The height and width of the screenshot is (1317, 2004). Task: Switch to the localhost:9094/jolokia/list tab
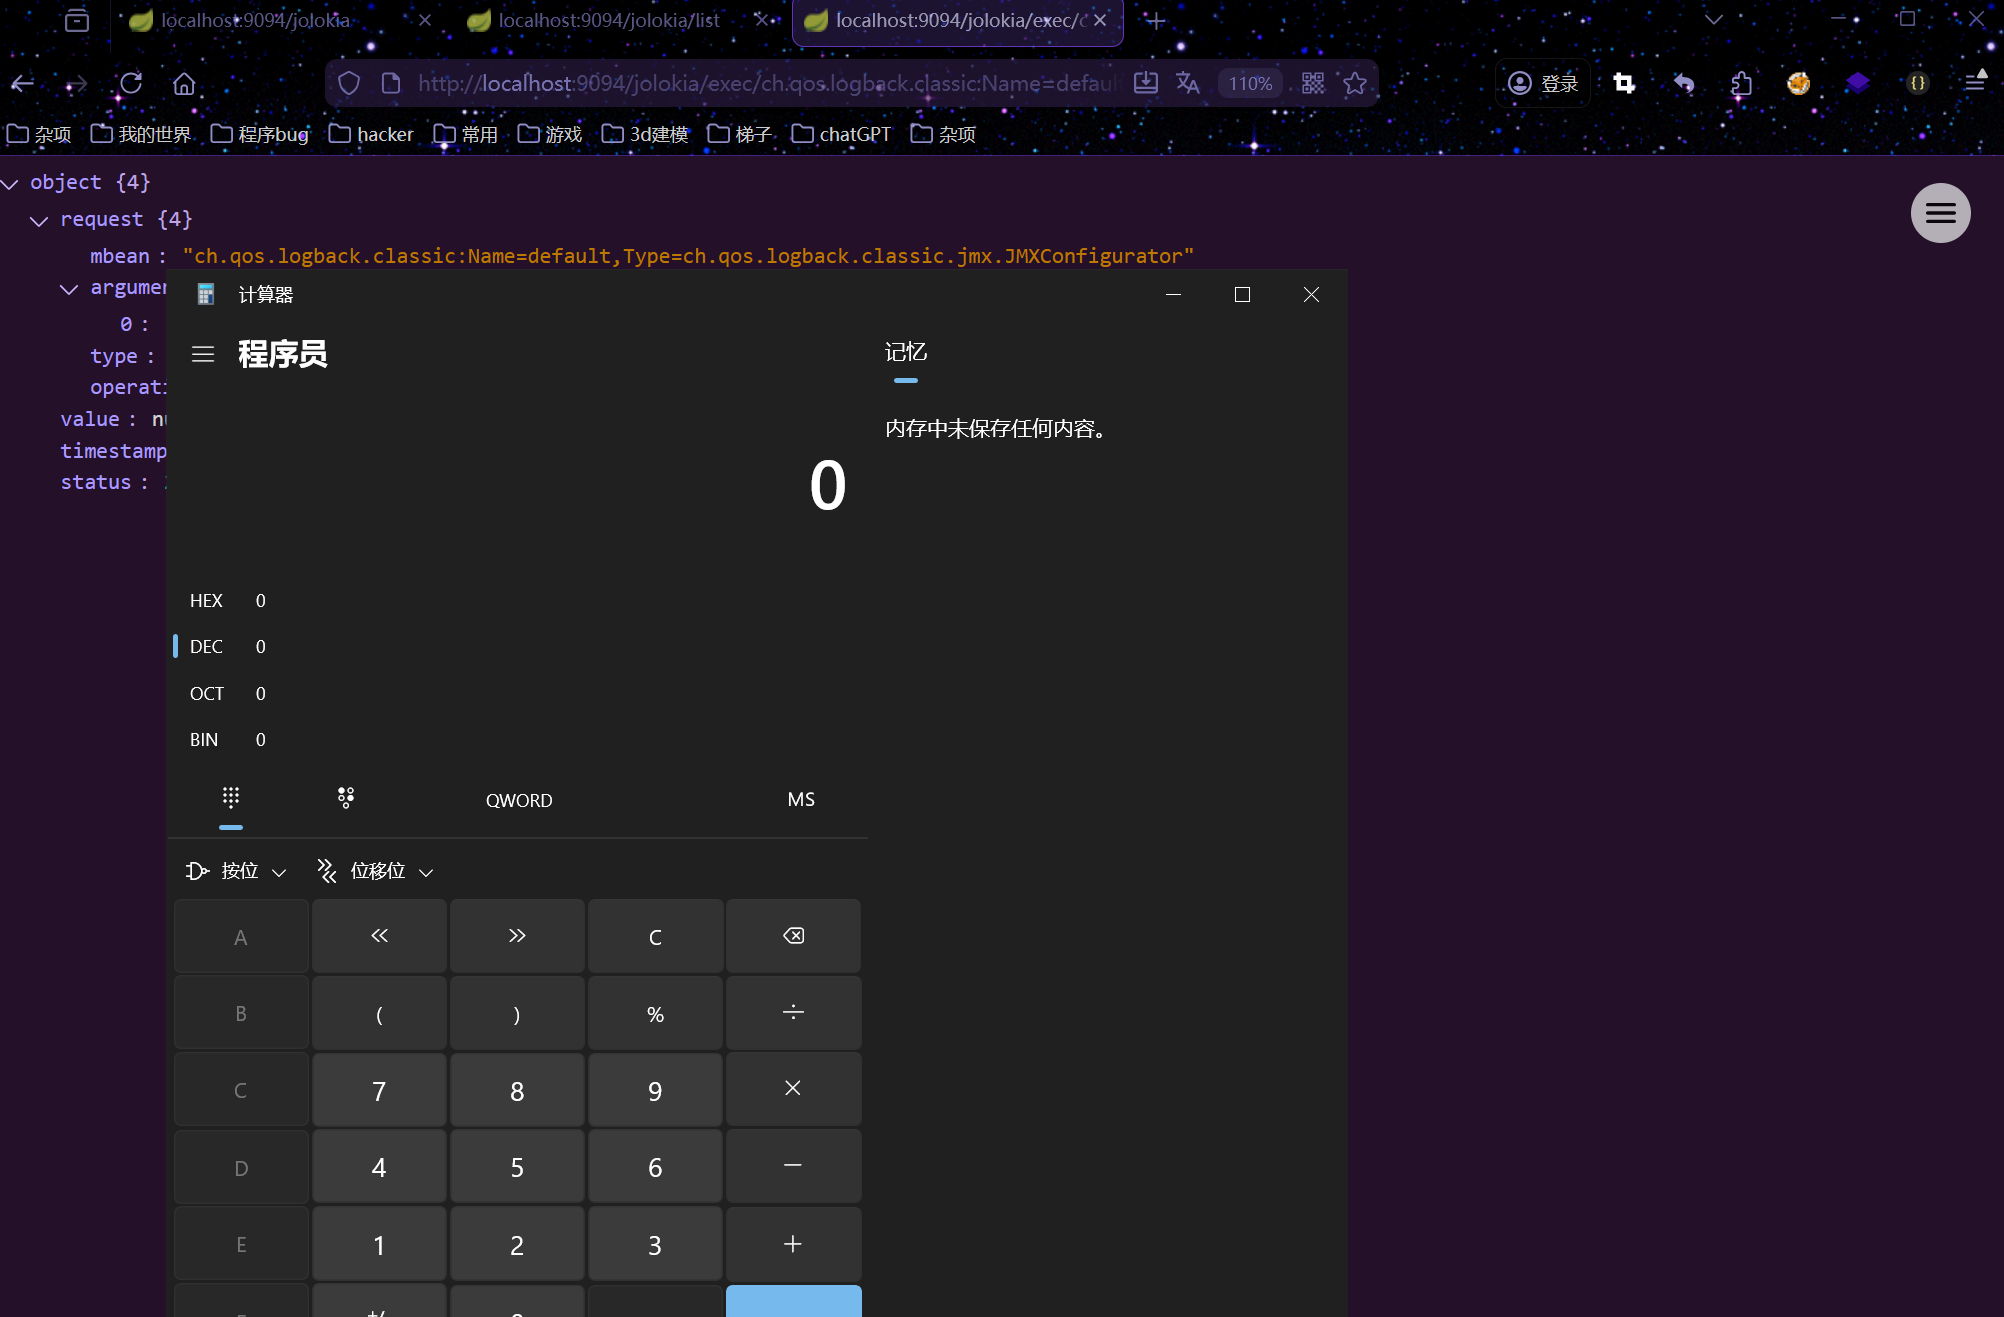[608, 20]
